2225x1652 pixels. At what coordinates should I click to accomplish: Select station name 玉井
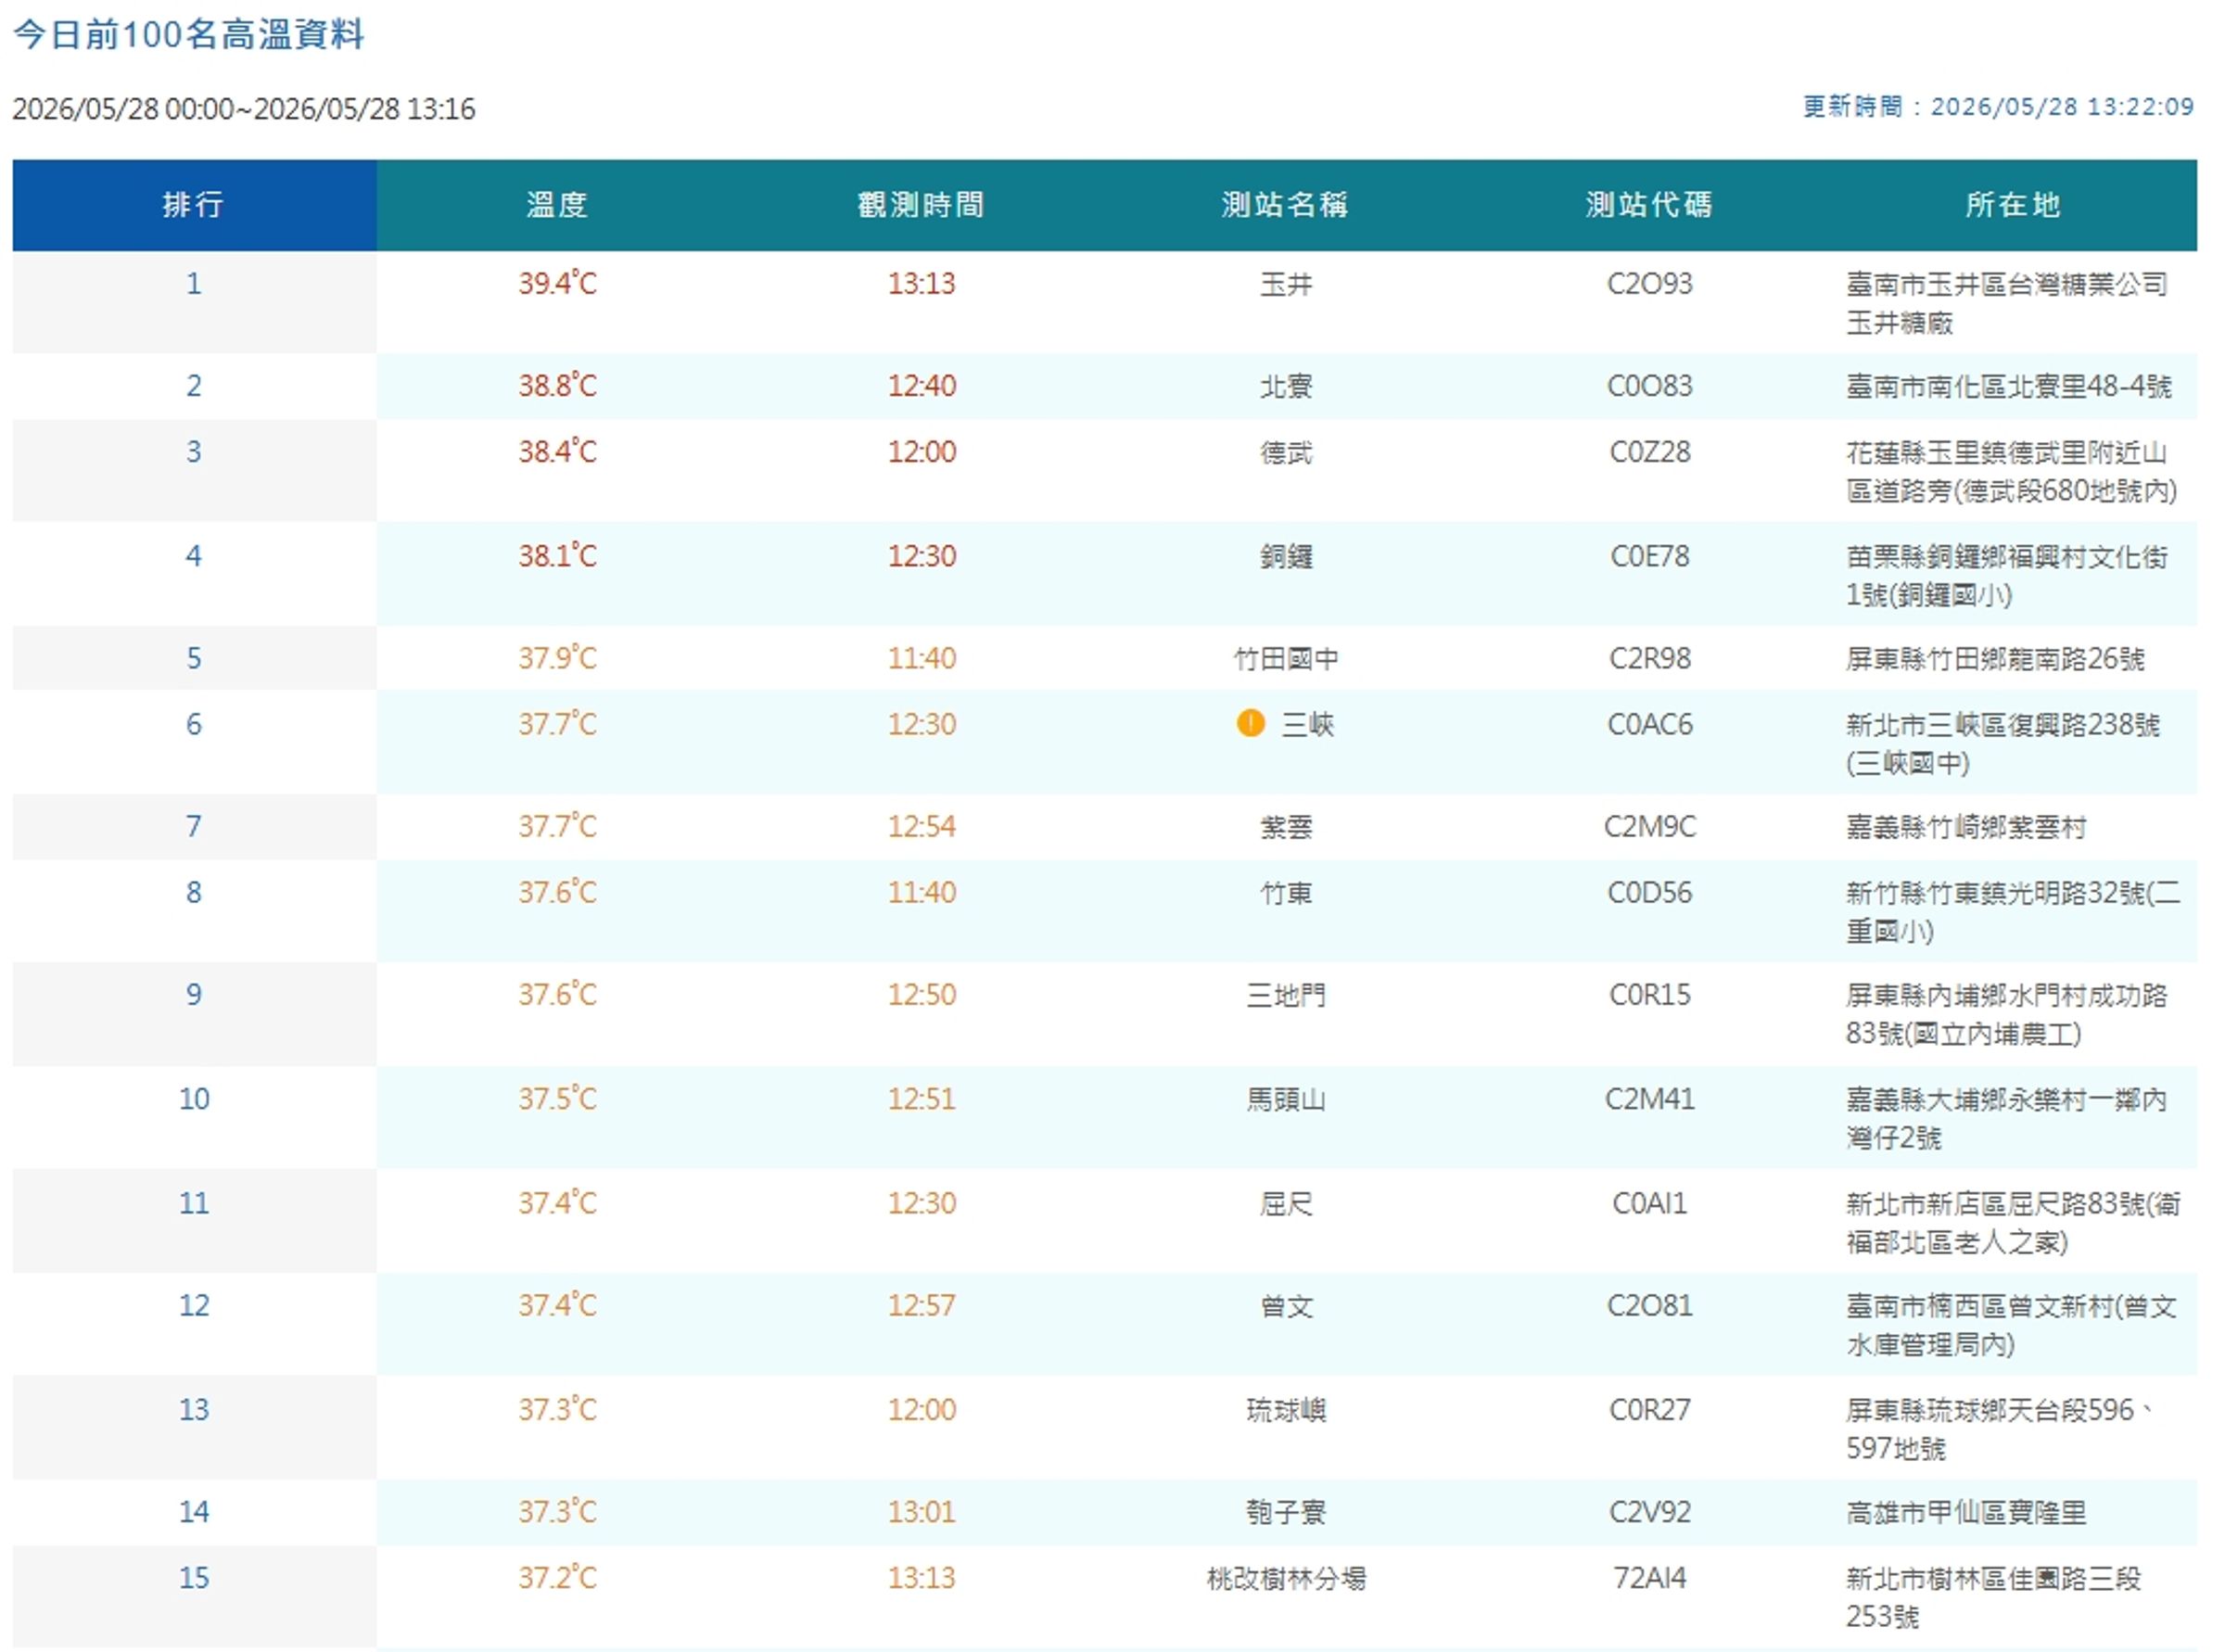(1286, 284)
